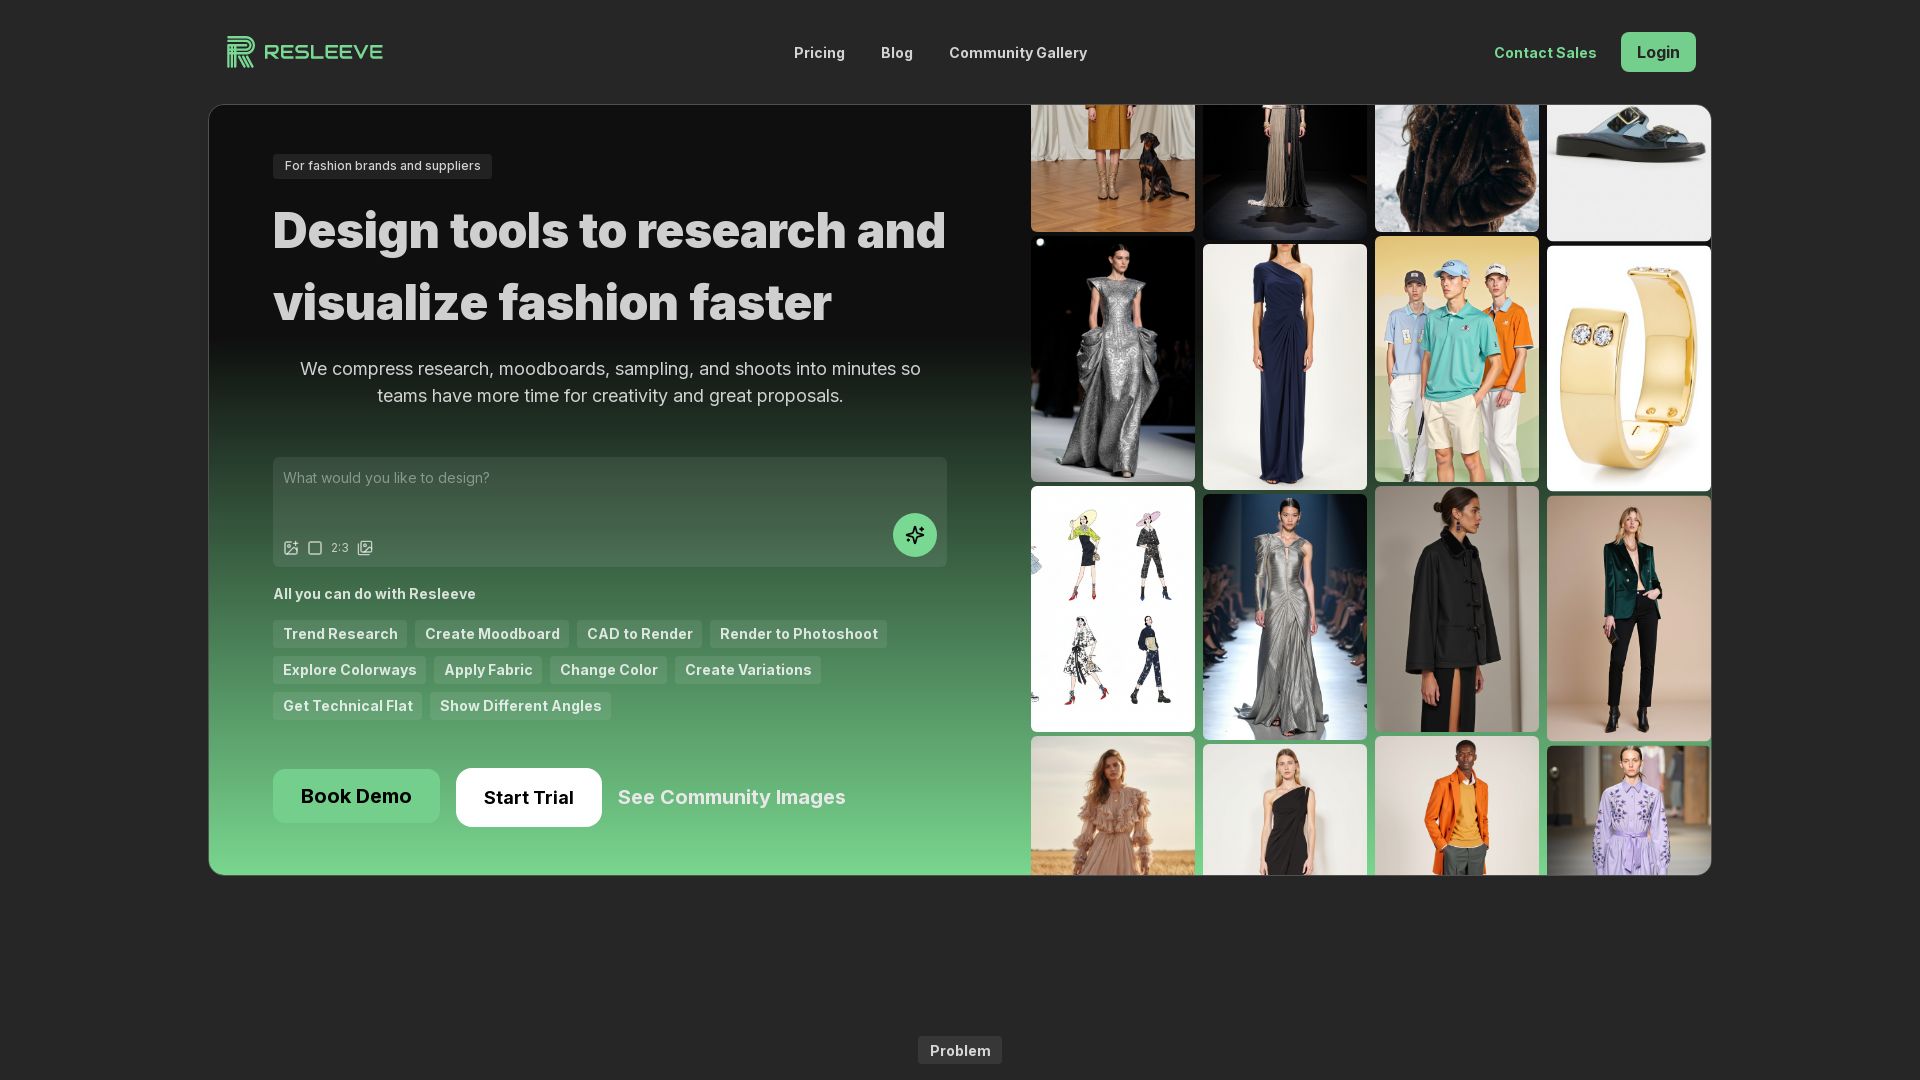Select the Apply Fabric chip
Screen dimensions: 1920x1080
pyautogui.click(x=488, y=670)
